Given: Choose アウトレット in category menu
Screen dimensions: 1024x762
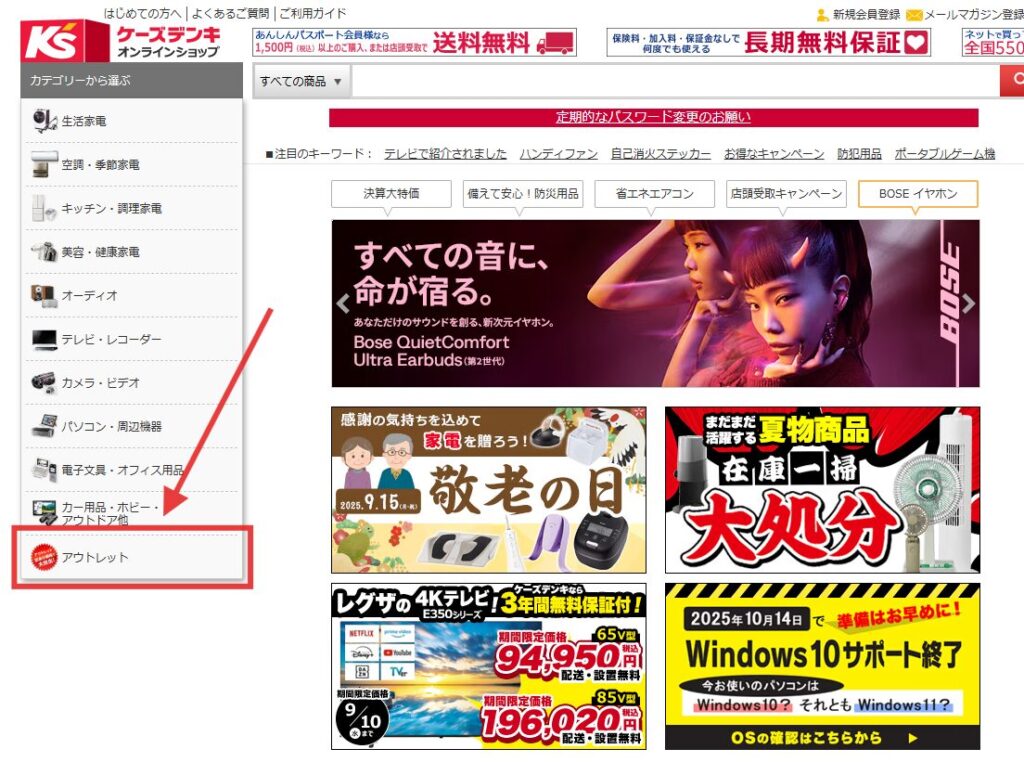Looking at the screenshot, I should pyautogui.click(x=131, y=557).
